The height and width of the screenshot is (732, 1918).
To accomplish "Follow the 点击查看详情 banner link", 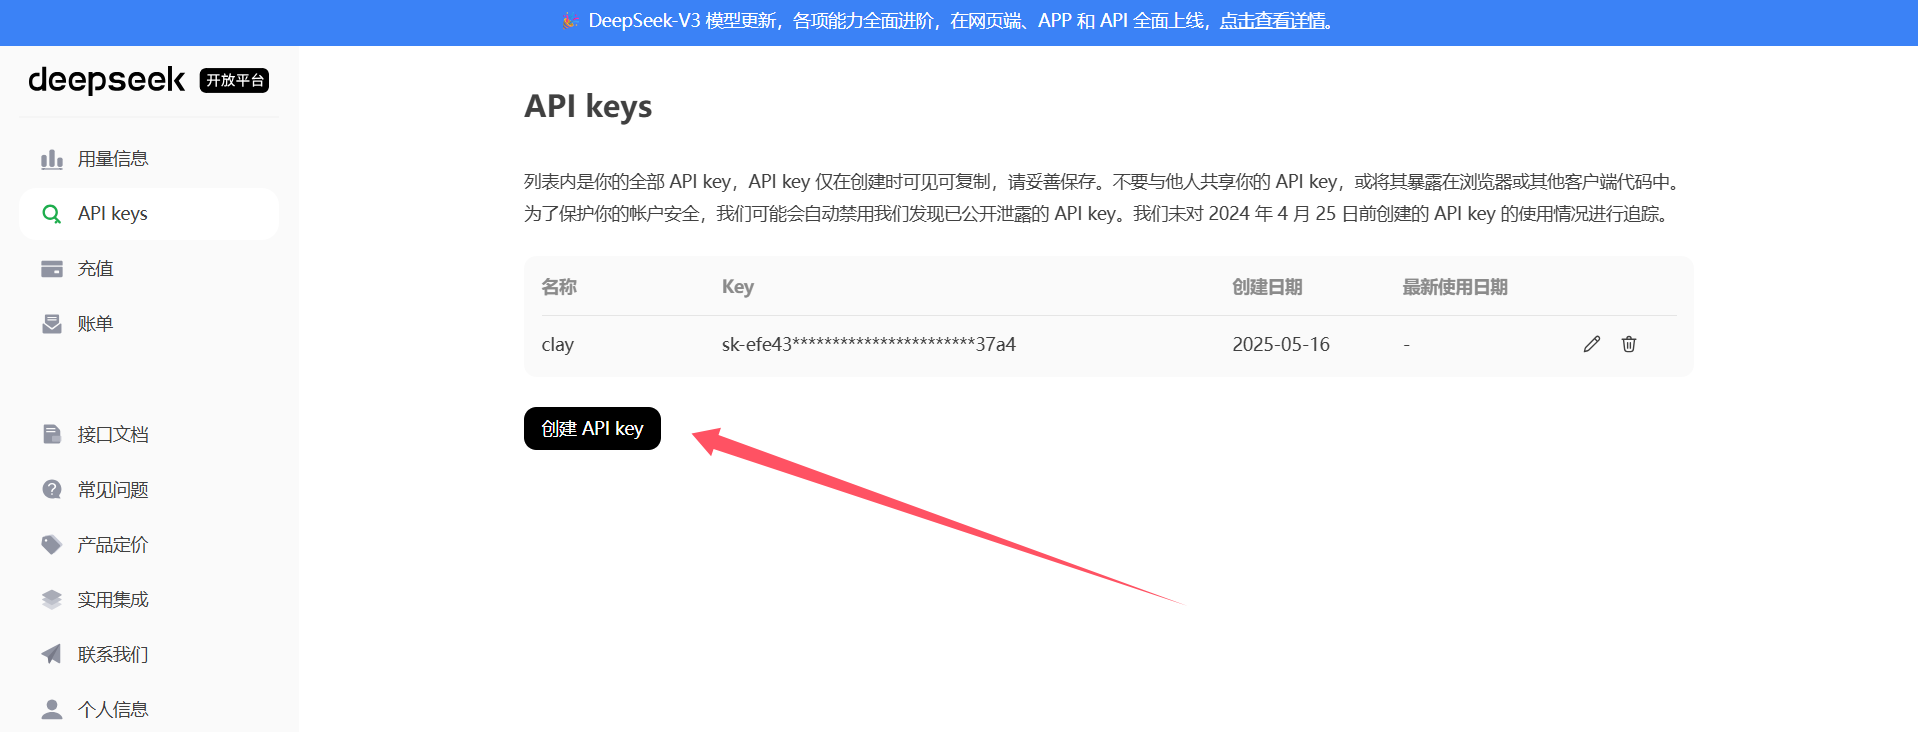I will point(1272,21).
